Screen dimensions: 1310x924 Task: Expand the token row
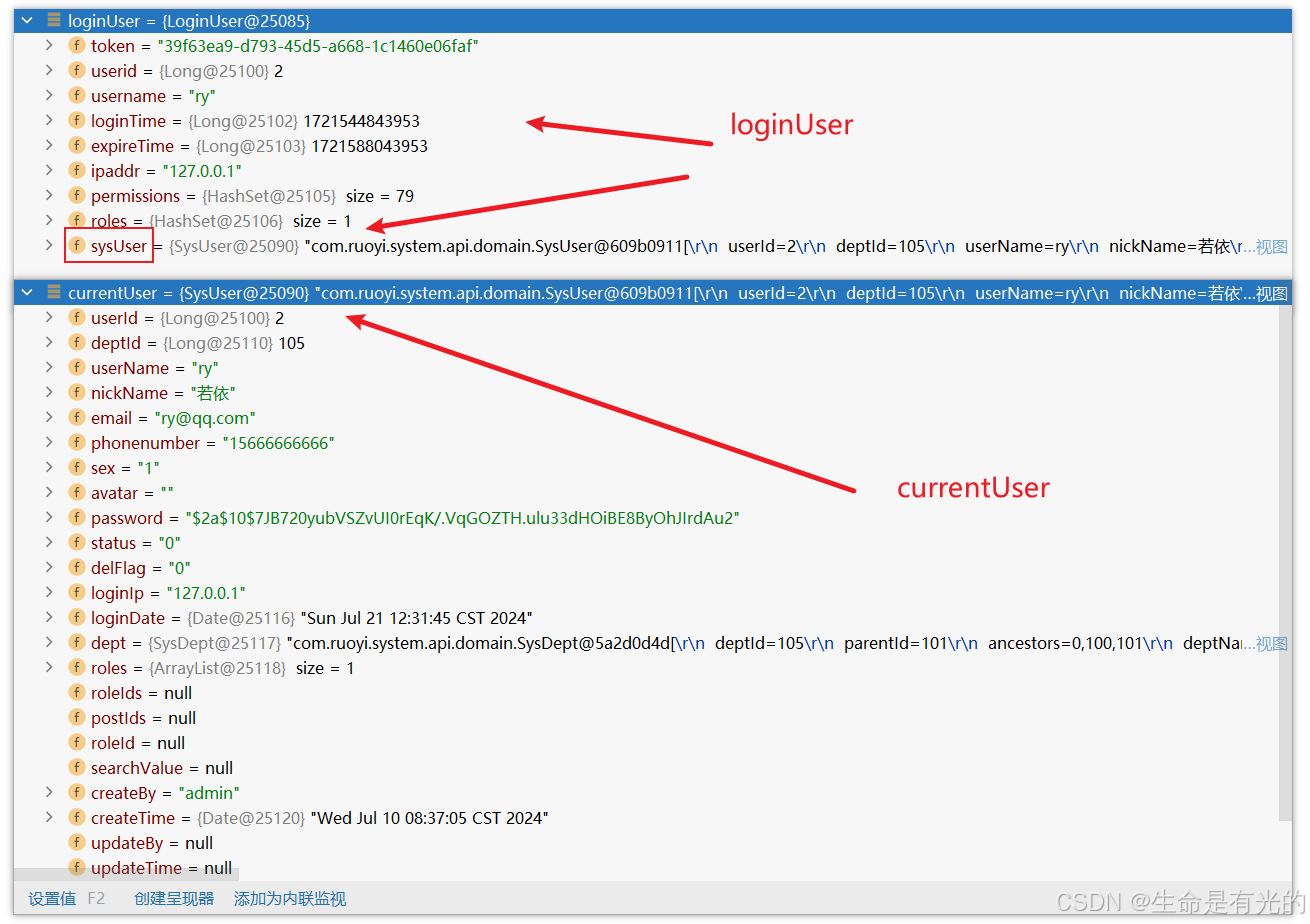click(x=49, y=45)
